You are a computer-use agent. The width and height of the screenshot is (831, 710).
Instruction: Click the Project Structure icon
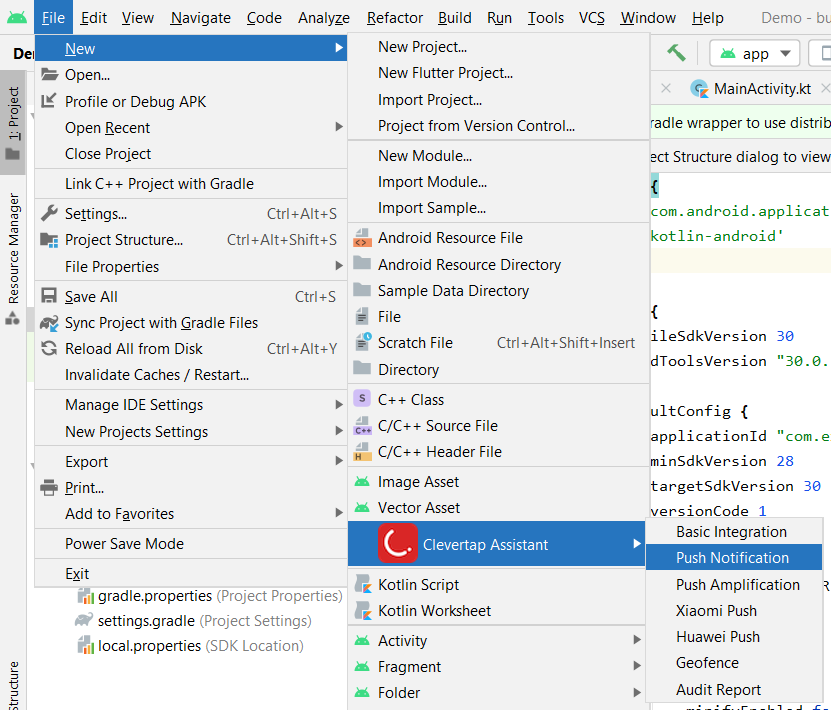(49, 240)
